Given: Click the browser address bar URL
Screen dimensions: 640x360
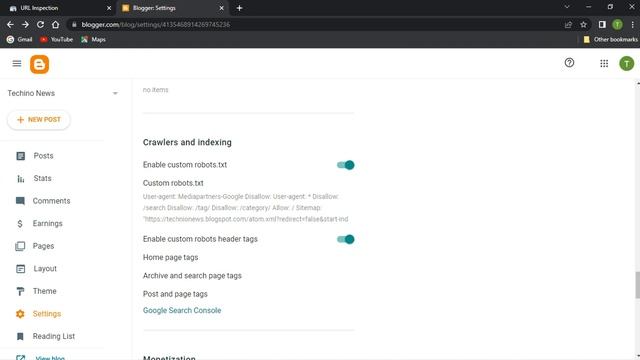Looking at the screenshot, I should [156, 24].
